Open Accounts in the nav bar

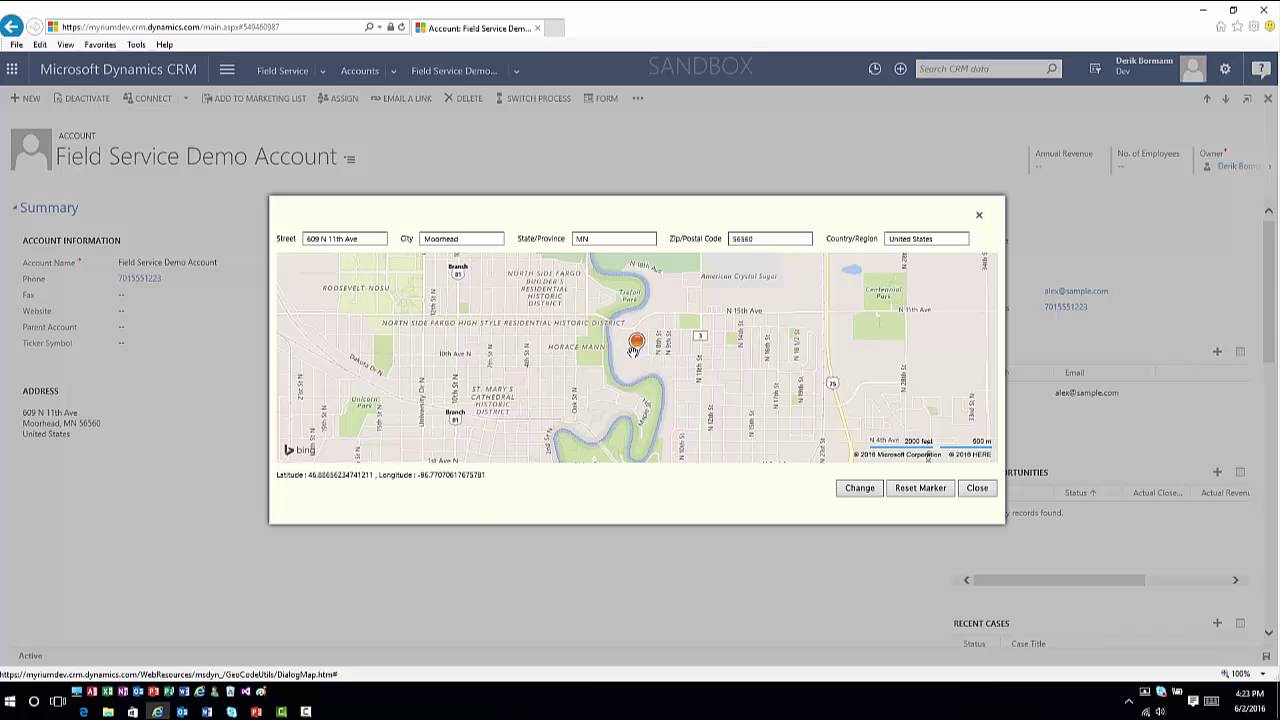pos(359,71)
